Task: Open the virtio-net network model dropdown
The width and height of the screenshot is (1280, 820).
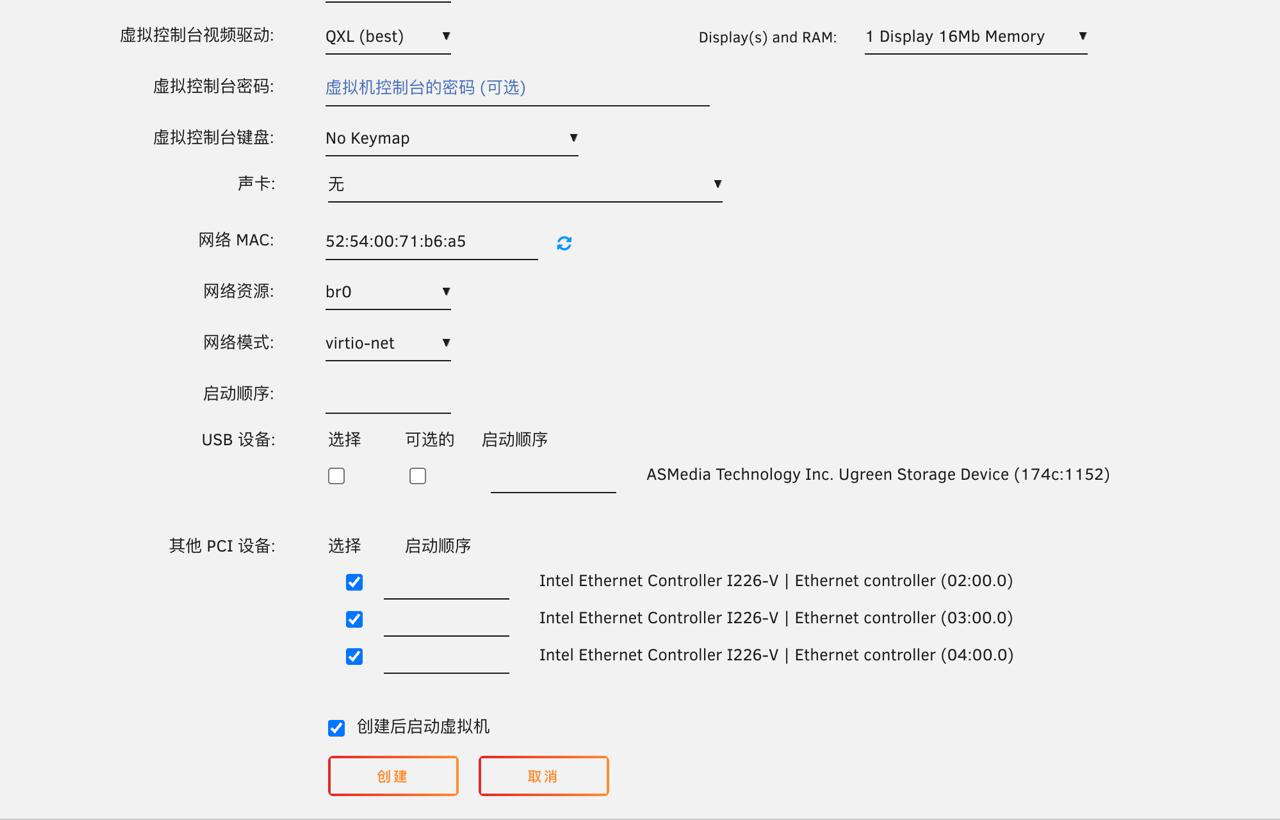Action: pyautogui.click(x=387, y=343)
